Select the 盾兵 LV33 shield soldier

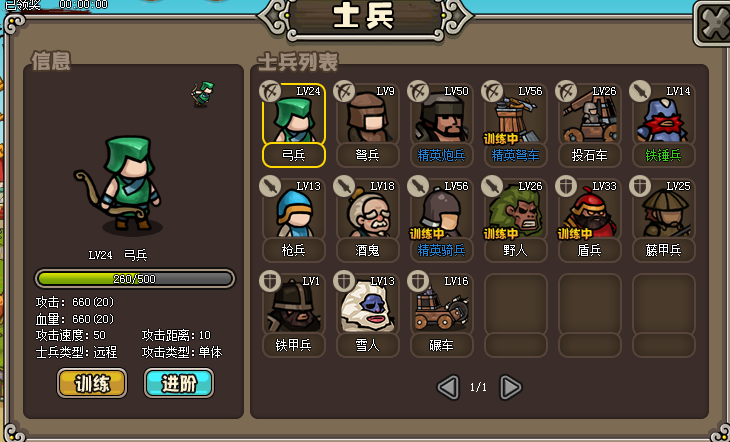589,210
